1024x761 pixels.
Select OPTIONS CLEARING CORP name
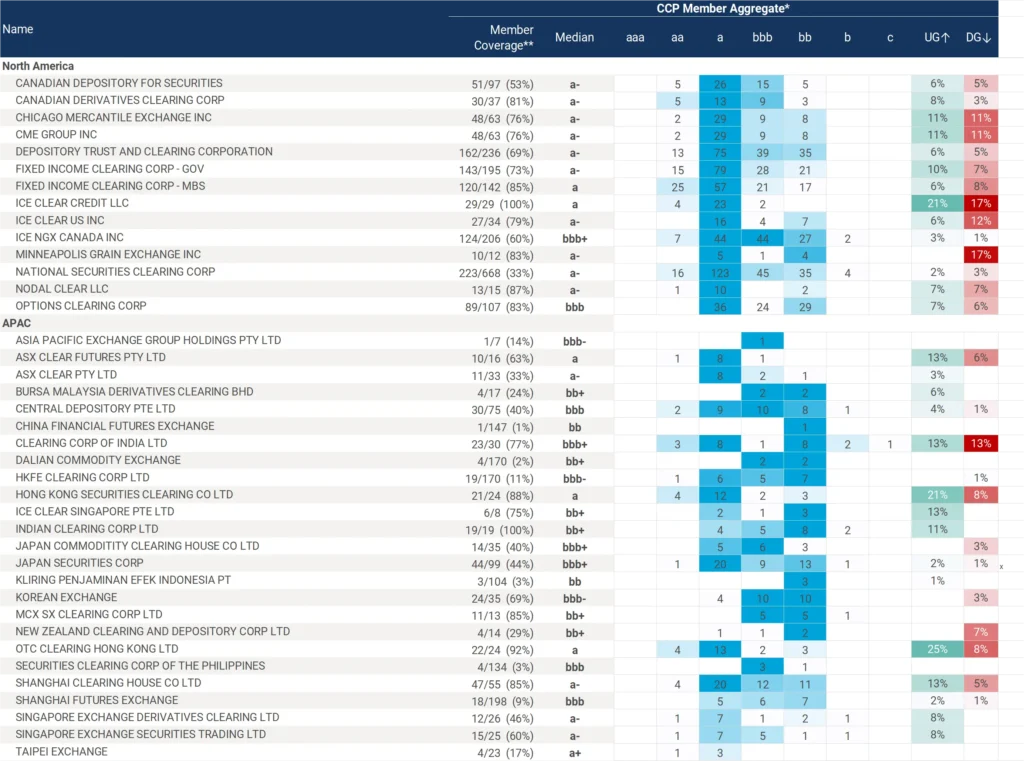coord(81,306)
